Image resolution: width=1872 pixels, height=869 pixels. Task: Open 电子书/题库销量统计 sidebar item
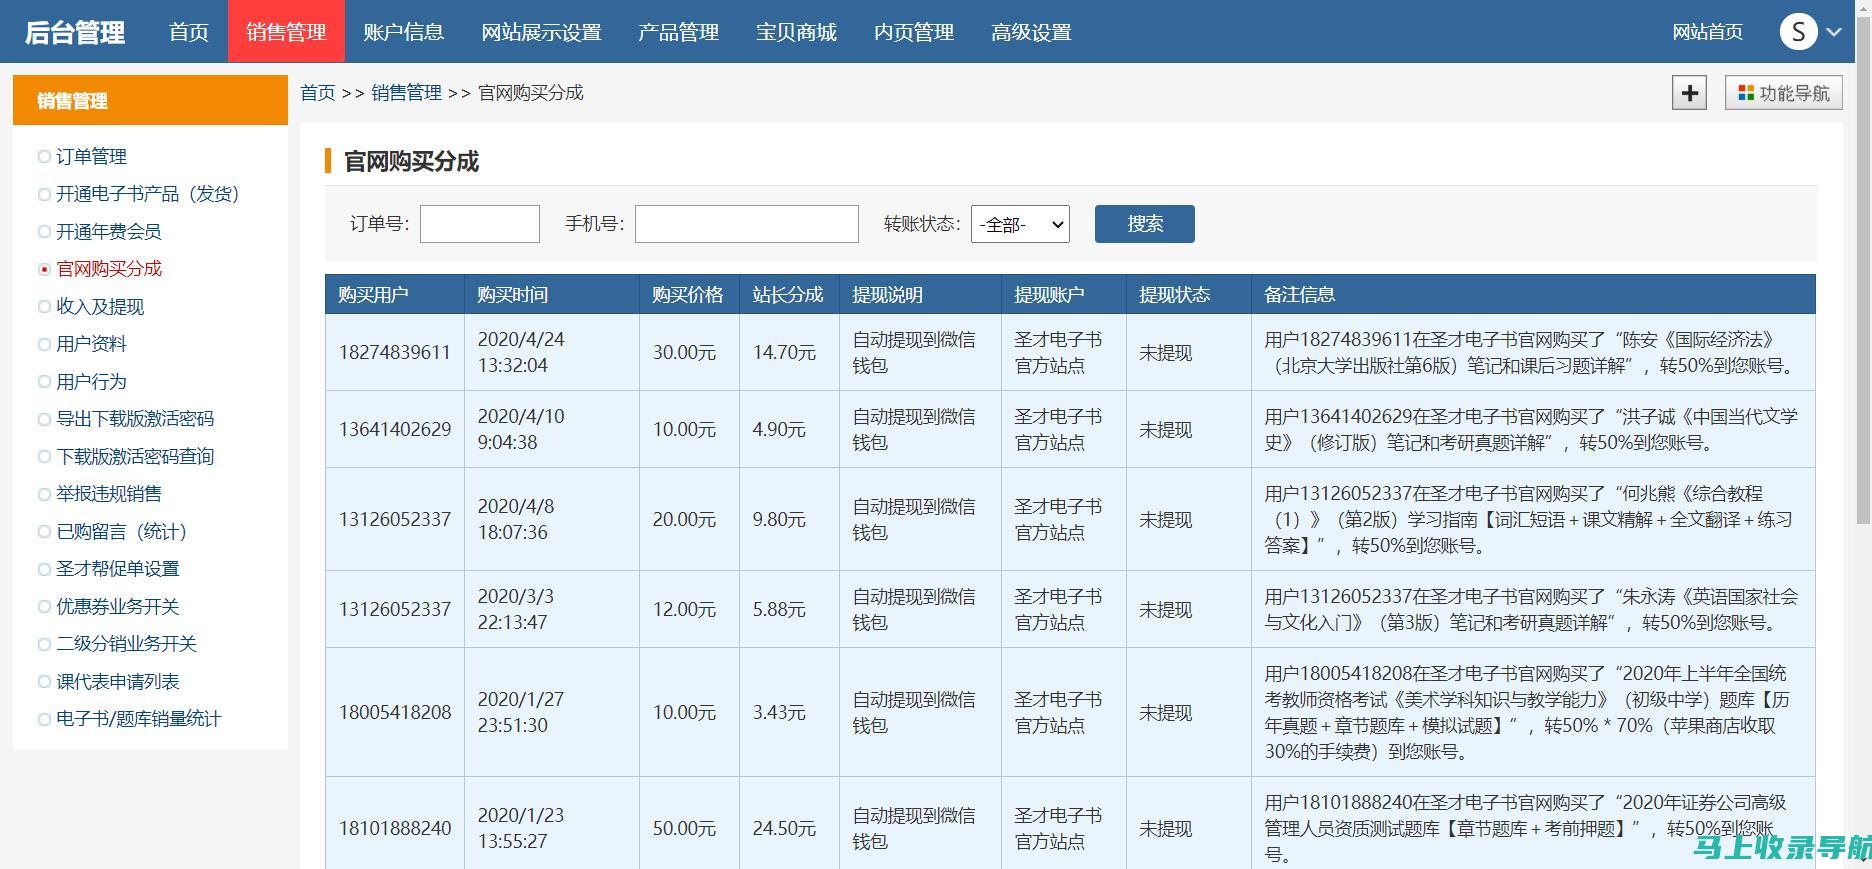pos(138,719)
